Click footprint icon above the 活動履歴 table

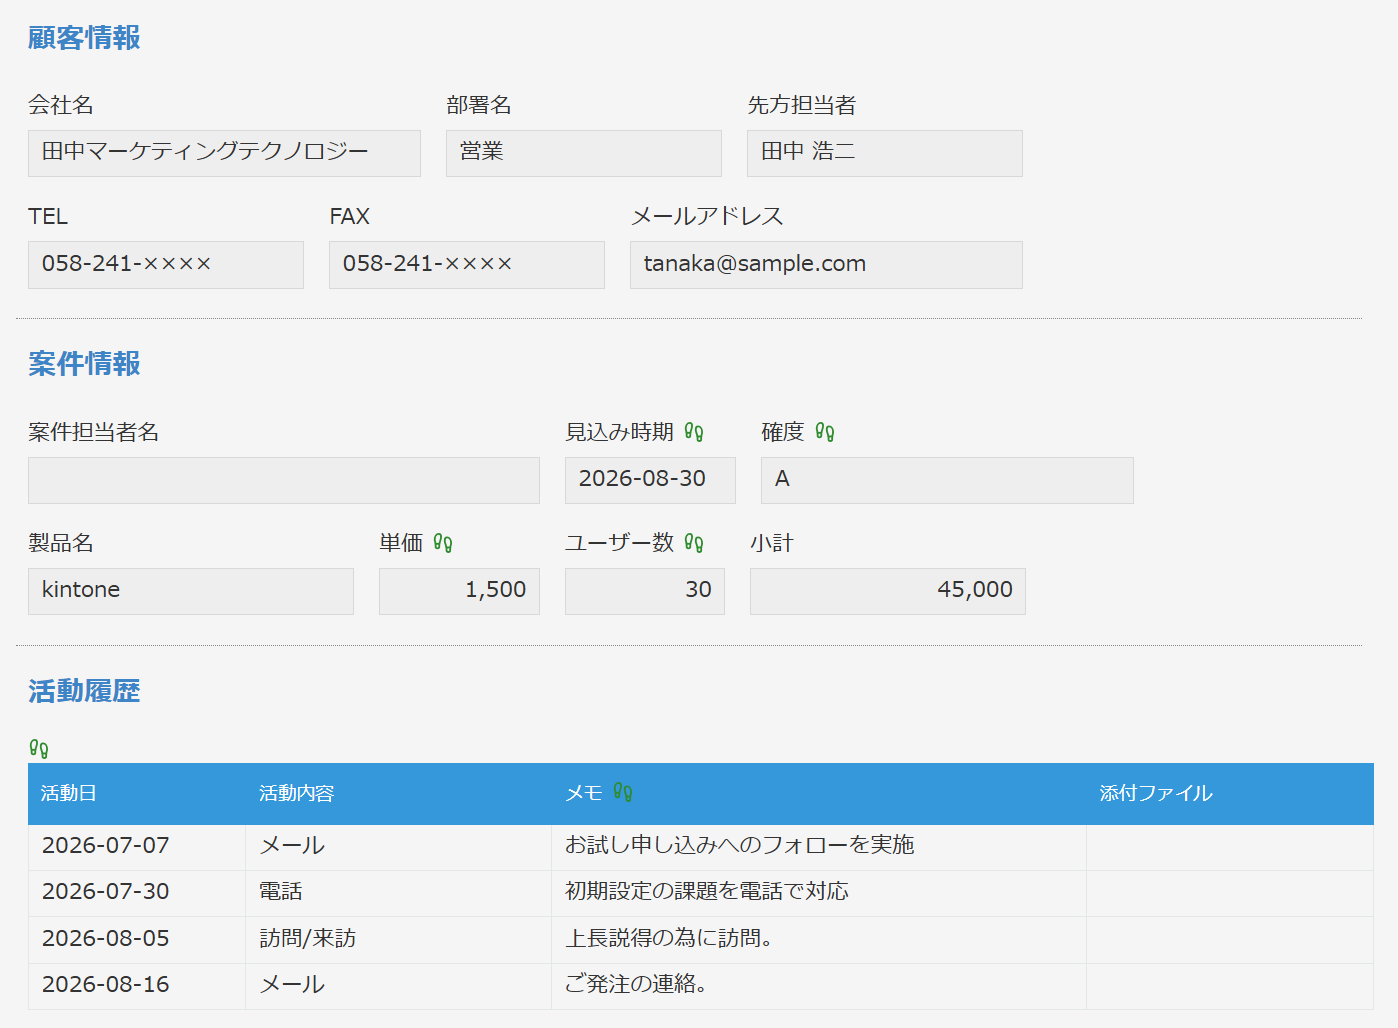click(39, 749)
